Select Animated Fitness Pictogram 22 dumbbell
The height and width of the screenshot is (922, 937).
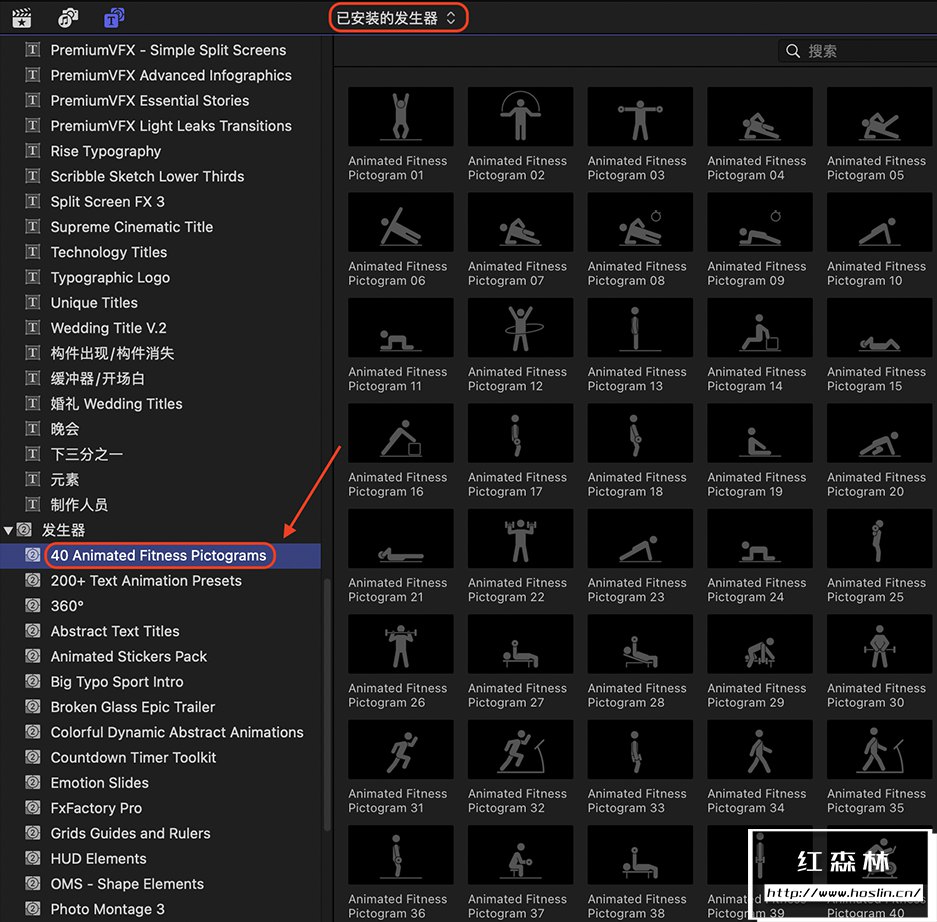click(520, 538)
